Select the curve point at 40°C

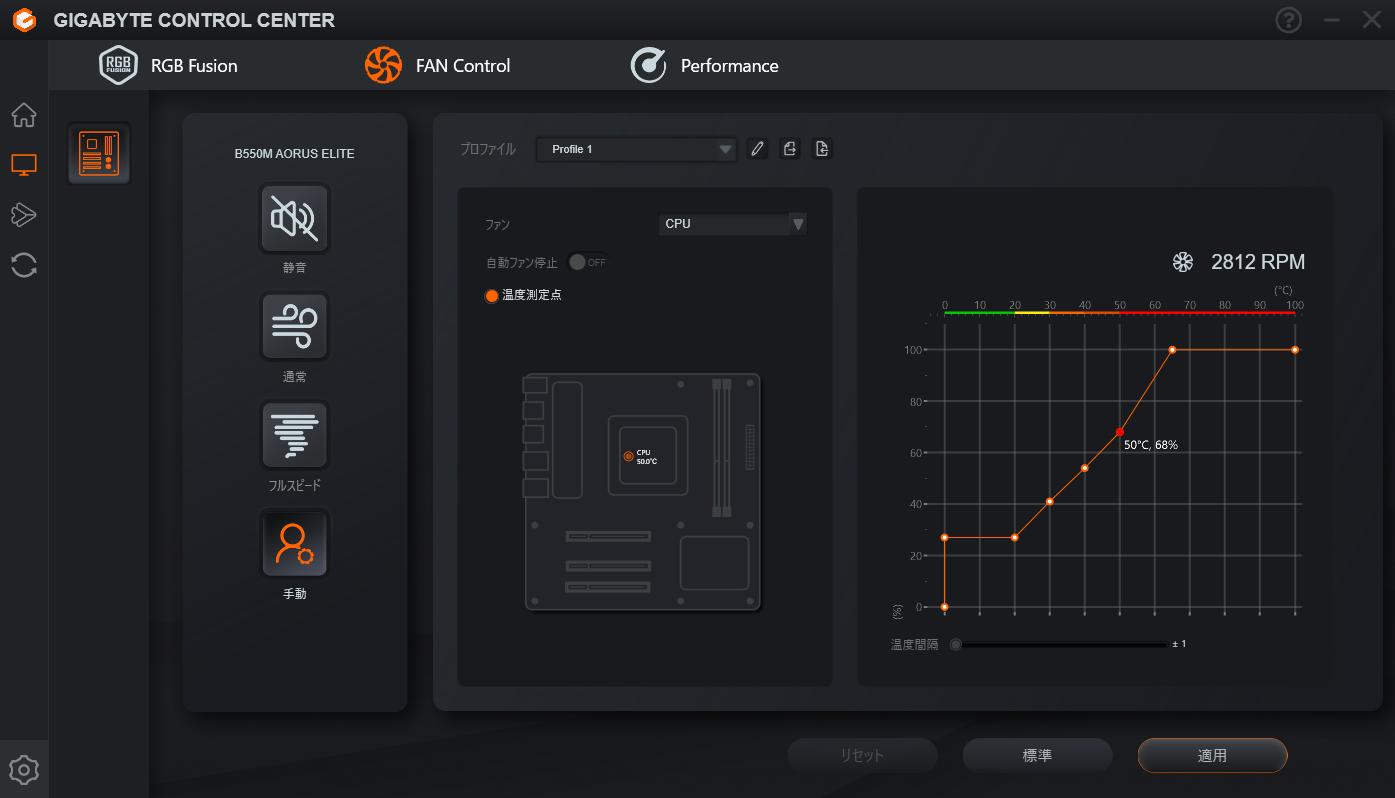click(x=1085, y=468)
